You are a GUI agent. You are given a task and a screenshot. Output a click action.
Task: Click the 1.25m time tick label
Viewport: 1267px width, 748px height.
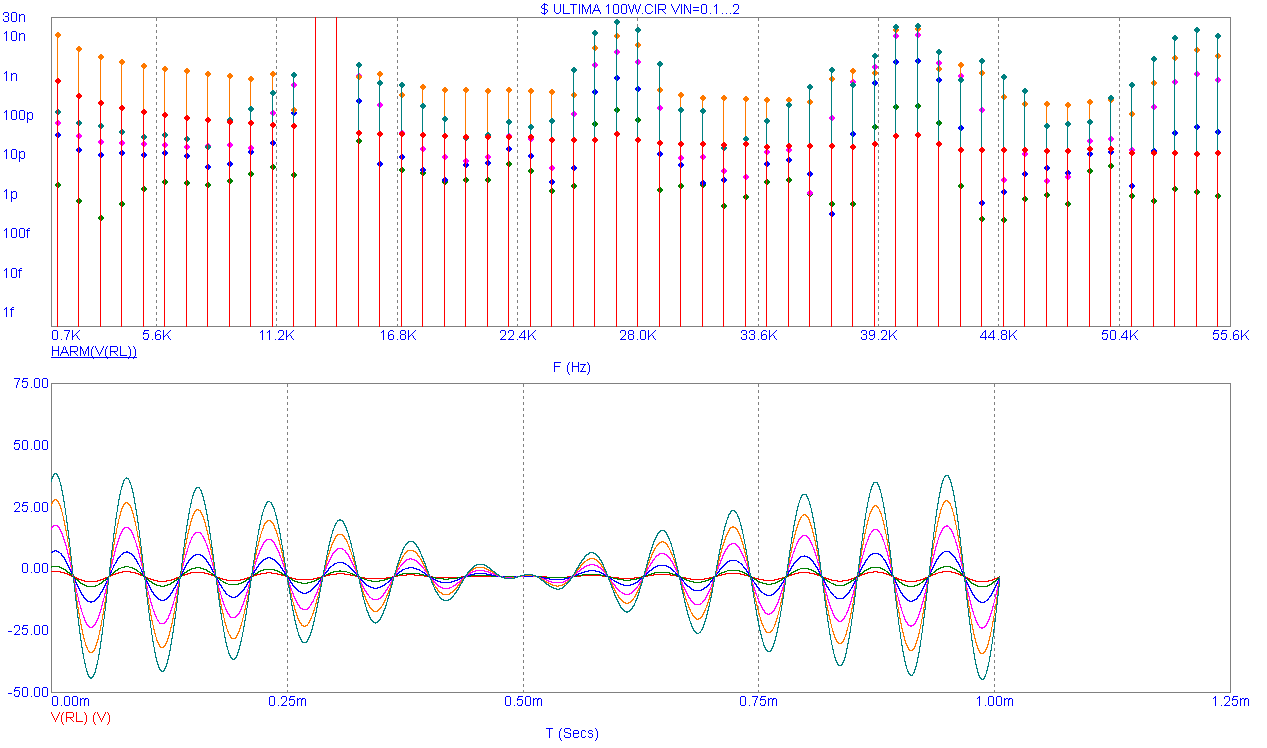[x=1230, y=702]
